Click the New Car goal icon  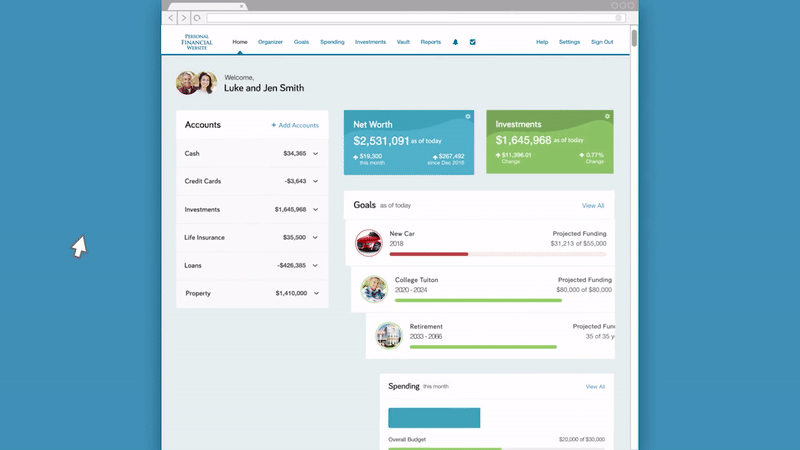369,242
